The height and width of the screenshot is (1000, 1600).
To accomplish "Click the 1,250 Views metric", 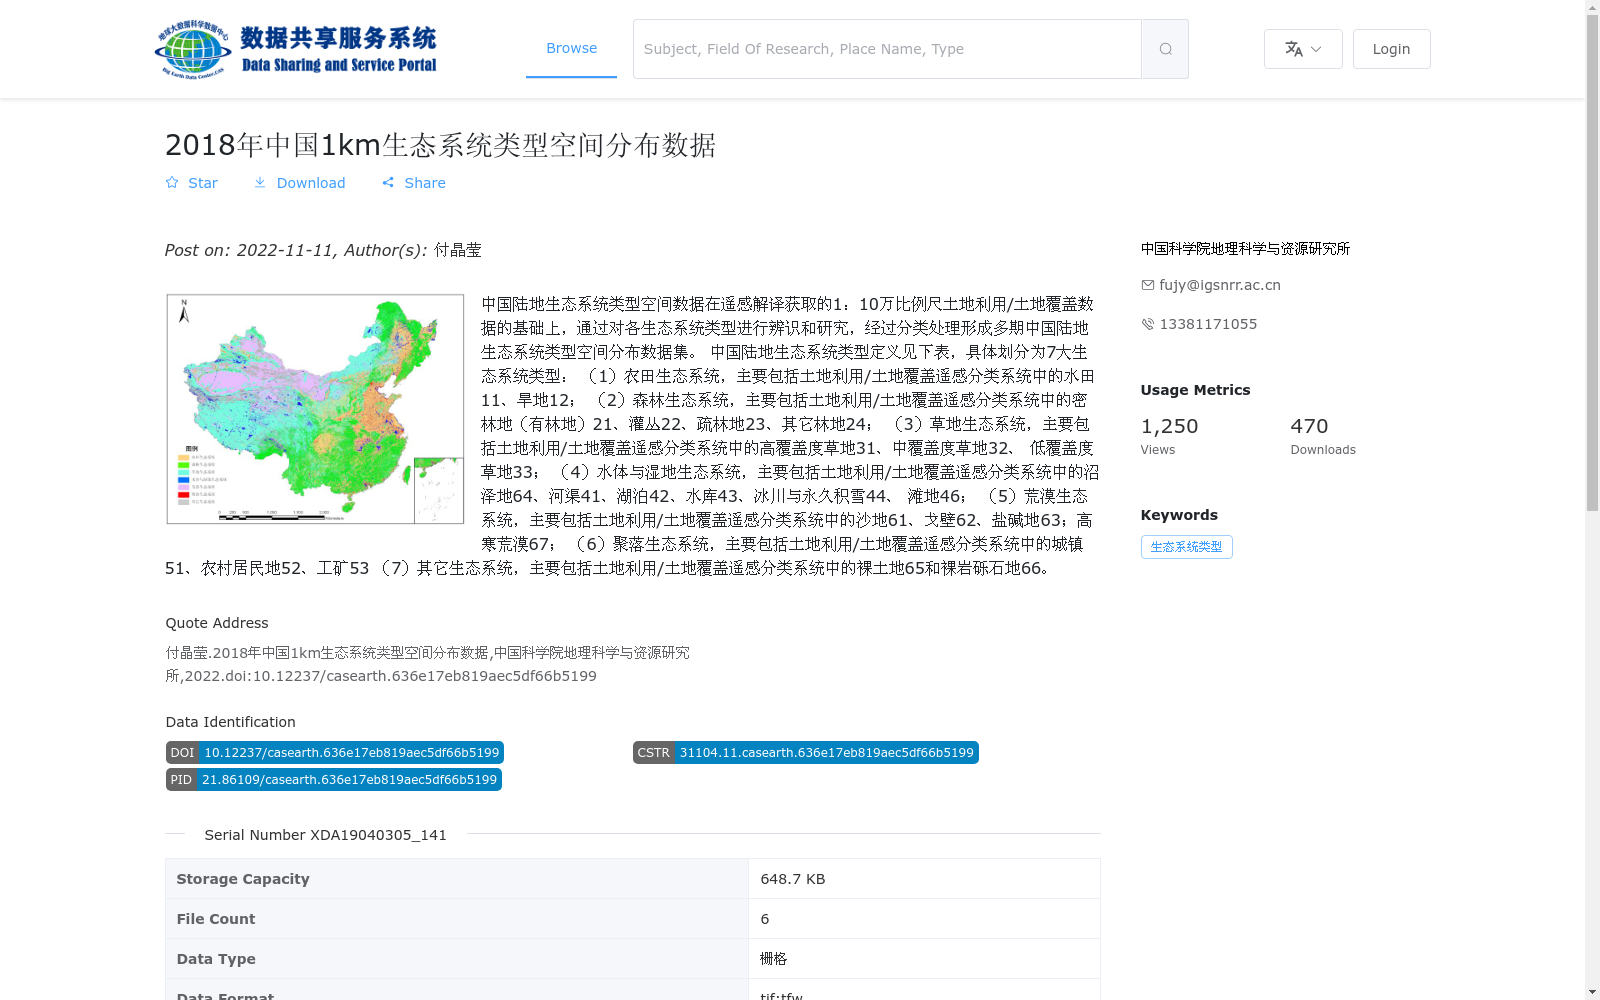I will tap(1169, 436).
